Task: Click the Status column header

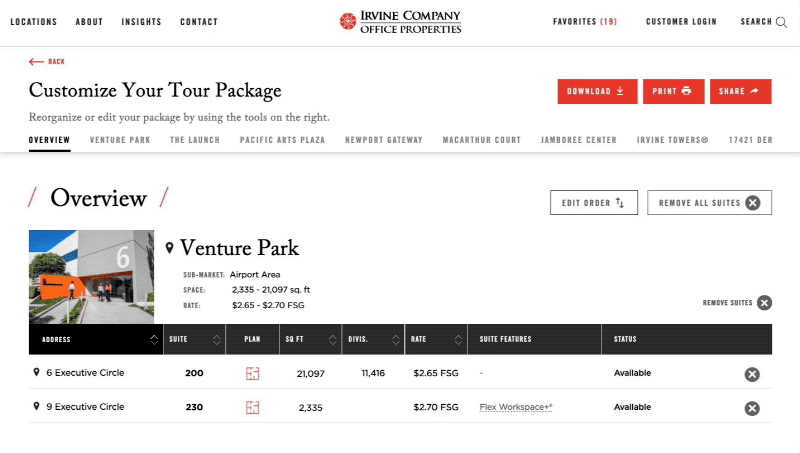Action: point(625,339)
